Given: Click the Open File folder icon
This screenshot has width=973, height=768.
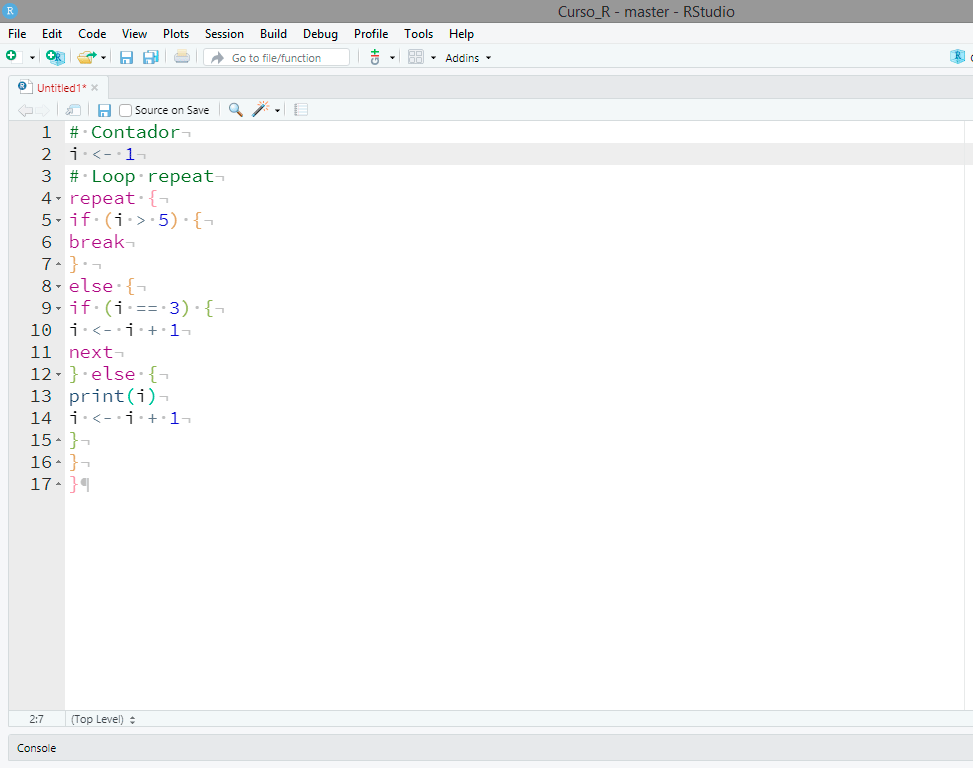Looking at the screenshot, I should click(x=87, y=57).
